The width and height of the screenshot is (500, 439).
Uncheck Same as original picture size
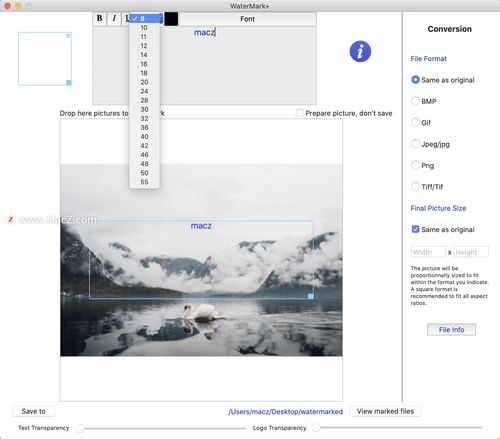coord(415,229)
